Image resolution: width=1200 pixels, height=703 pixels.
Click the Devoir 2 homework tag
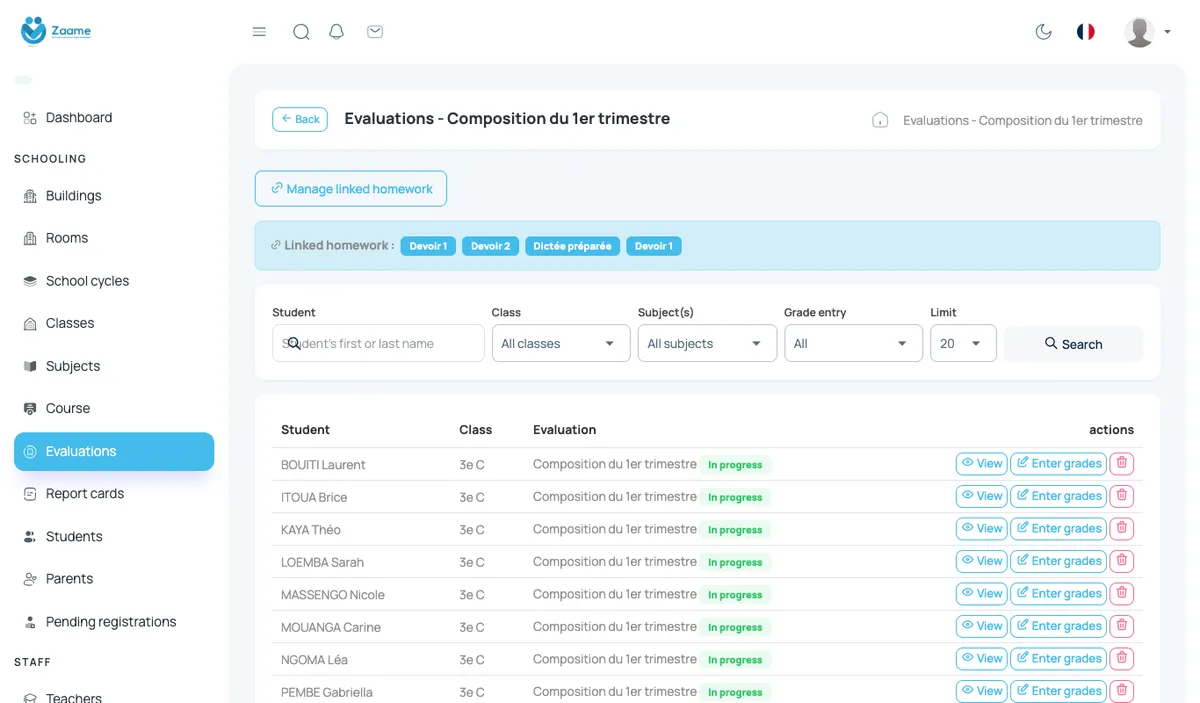pyautogui.click(x=490, y=246)
